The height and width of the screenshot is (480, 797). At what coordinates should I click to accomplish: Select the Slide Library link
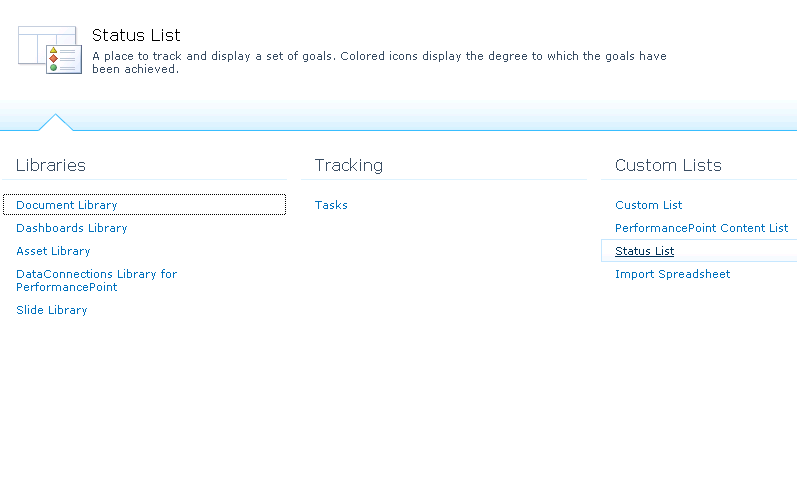(x=52, y=310)
